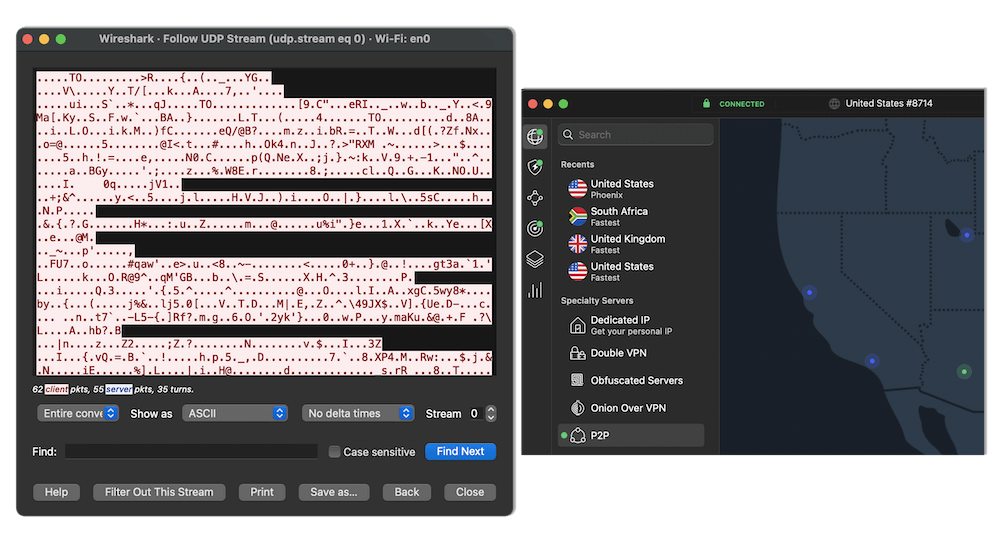1000x544 pixels.
Task: Click the P2P specialty server icon
Action: pos(578,436)
